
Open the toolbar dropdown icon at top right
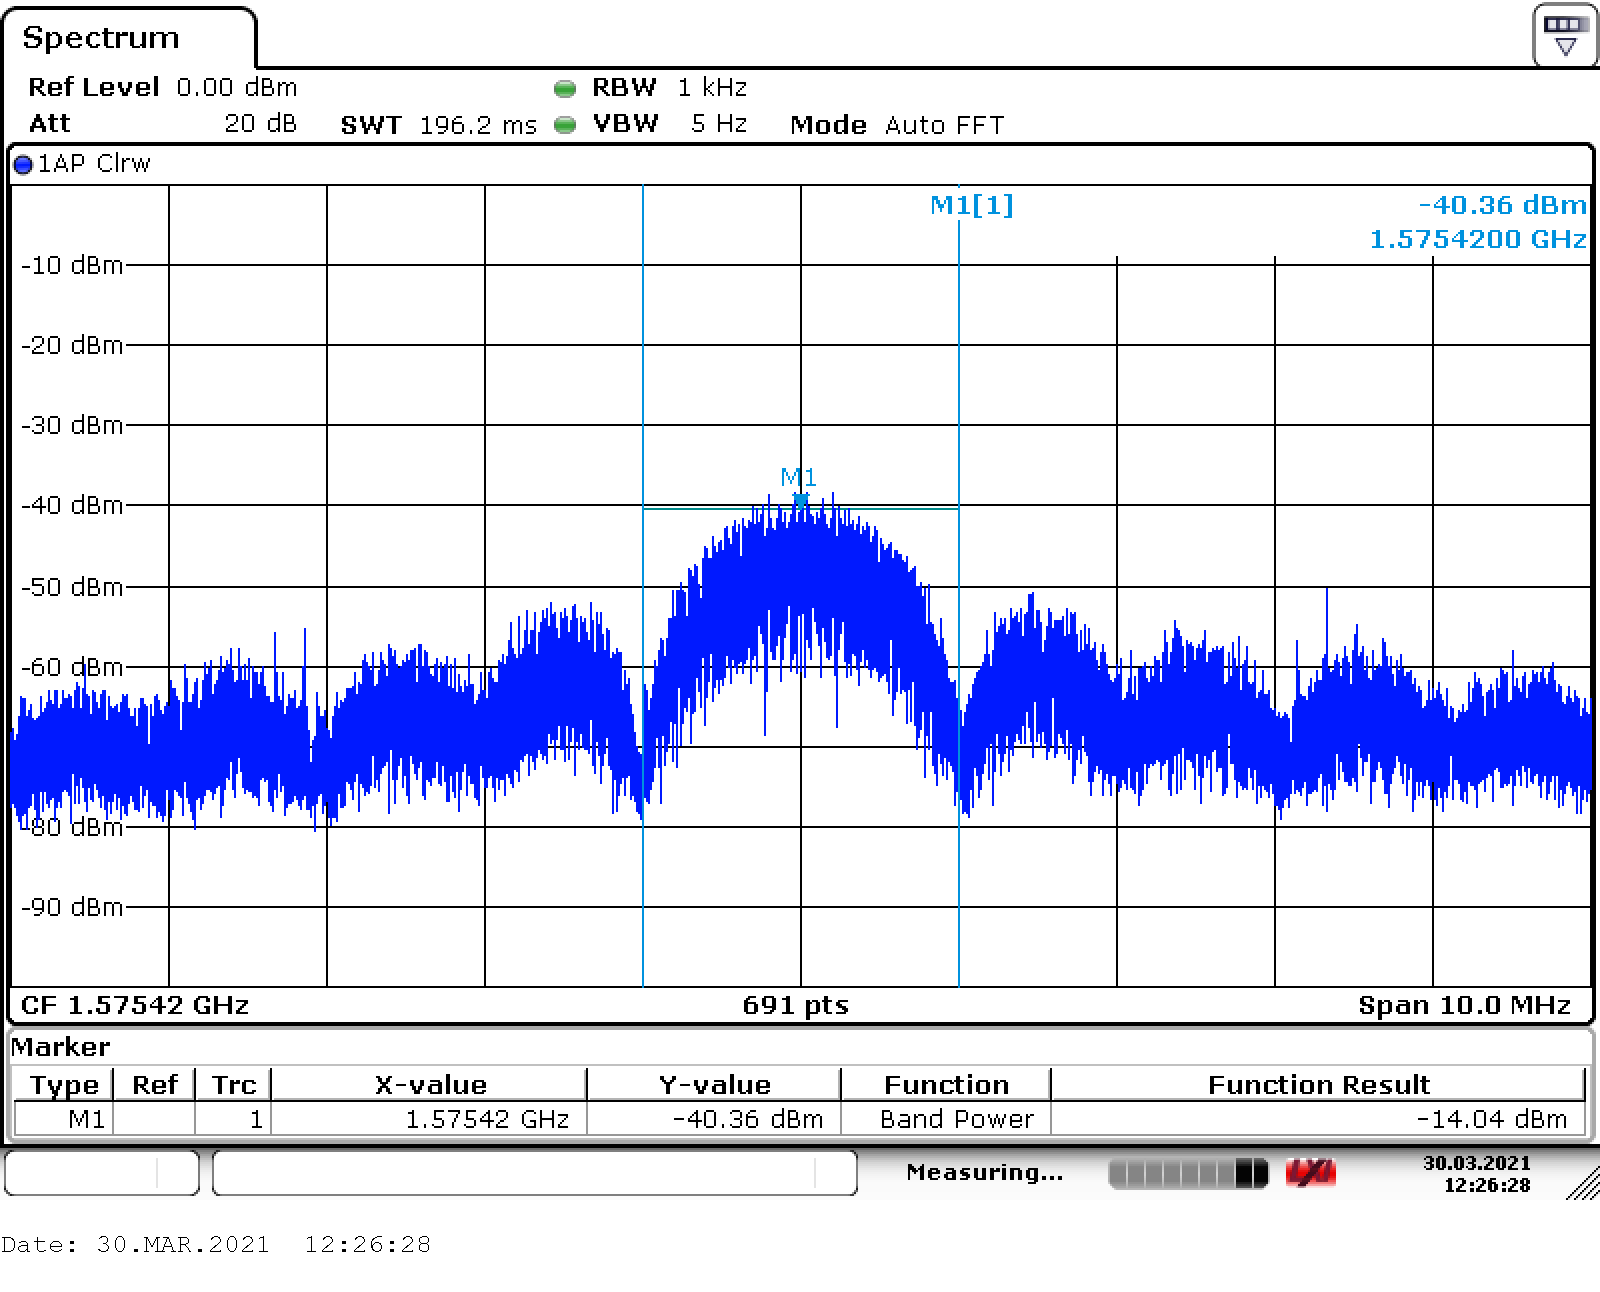tap(1565, 36)
